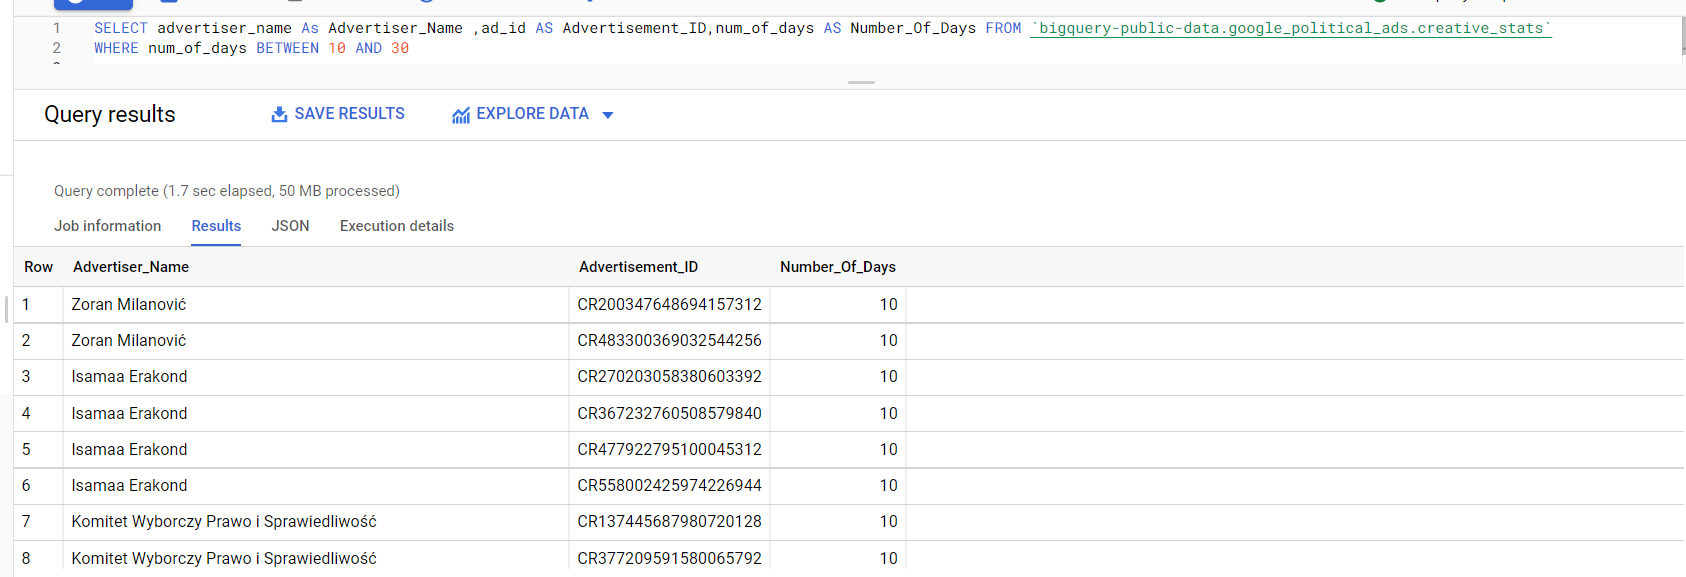Image resolution: width=1686 pixels, height=577 pixels.
Task: Click Isamaa Erakond in row 4
Action: [129, 413]
